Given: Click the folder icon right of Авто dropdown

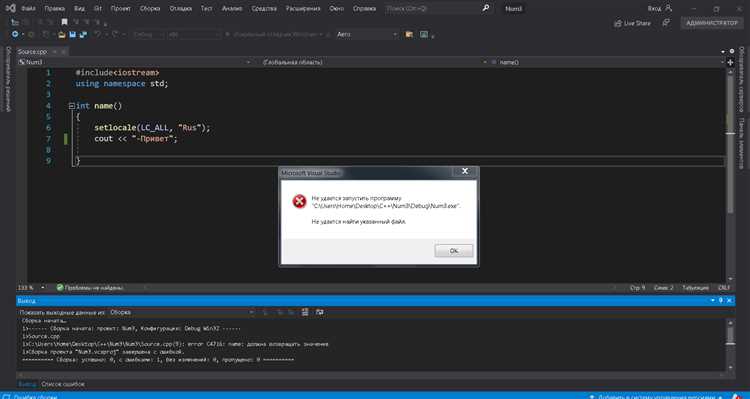Looking at the screenshot, I should click(x=409, y=34).
